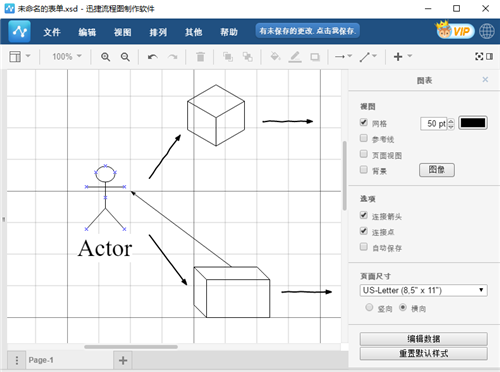Click the 图像 image button
Viewport: 500px width, 372px height.
437,170
